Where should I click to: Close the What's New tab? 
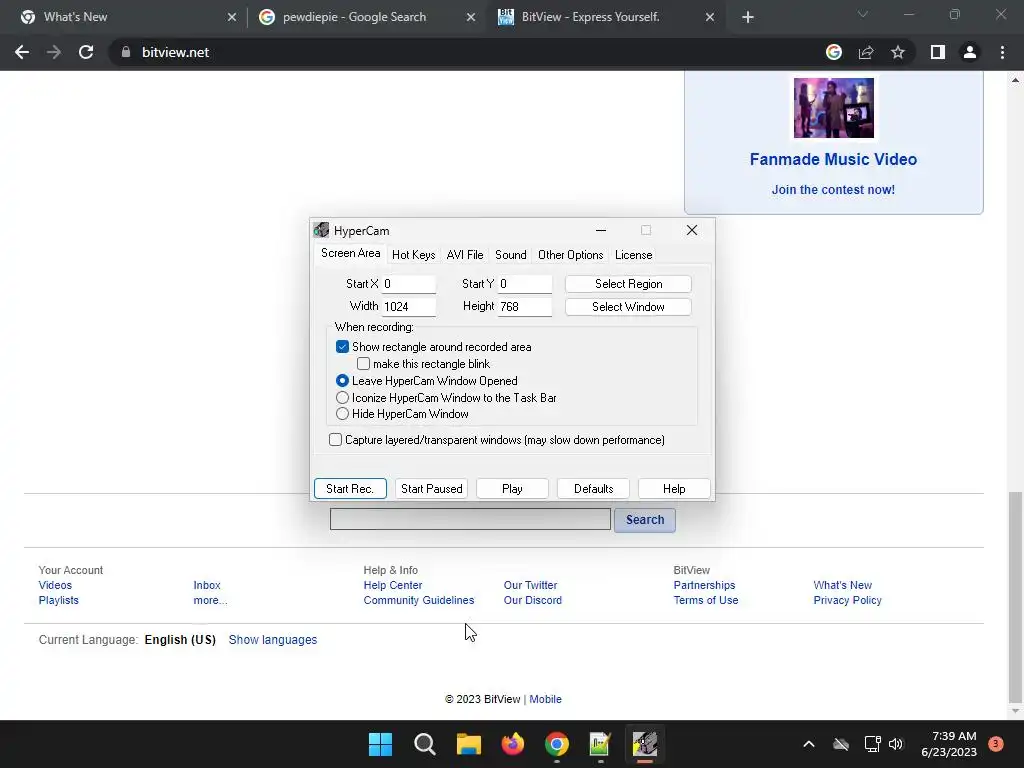pyautogui.click(x=232, y=17)
